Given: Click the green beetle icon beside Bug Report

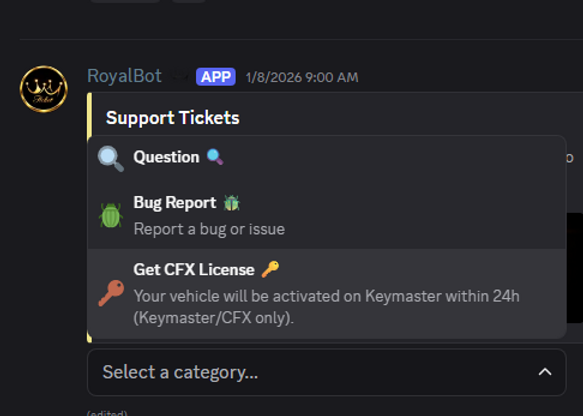Looking at the screenshot, I should tap(110, 215).
